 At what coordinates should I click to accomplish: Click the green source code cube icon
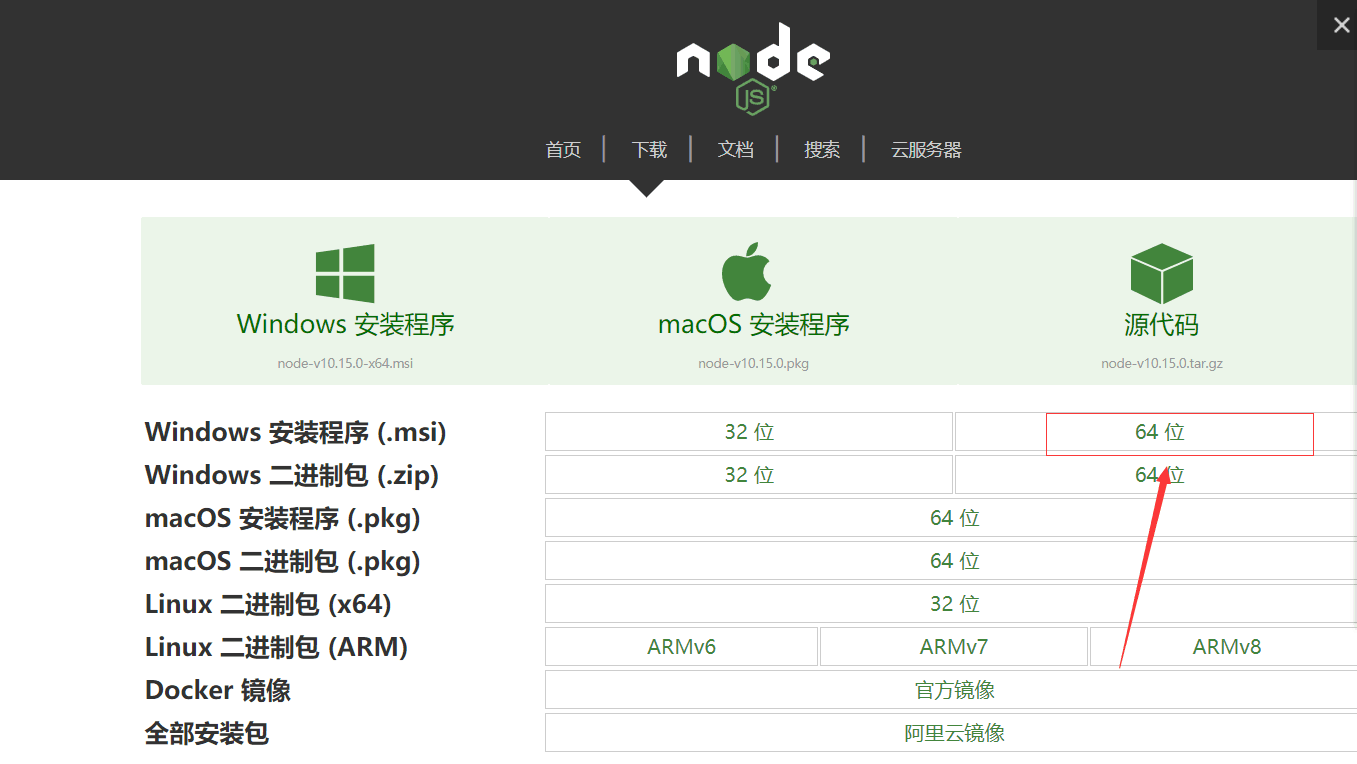tap(1161, 273)
